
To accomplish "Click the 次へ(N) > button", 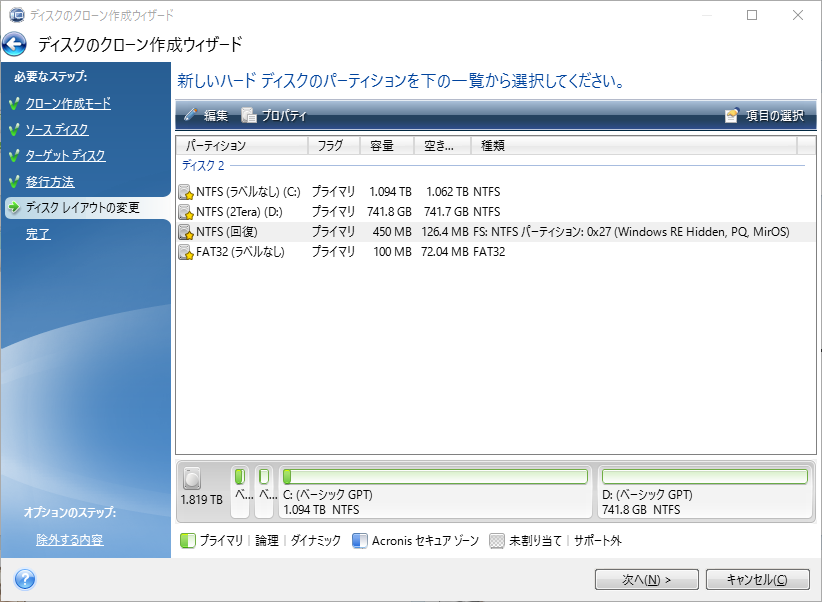I will tap(646, 579).
